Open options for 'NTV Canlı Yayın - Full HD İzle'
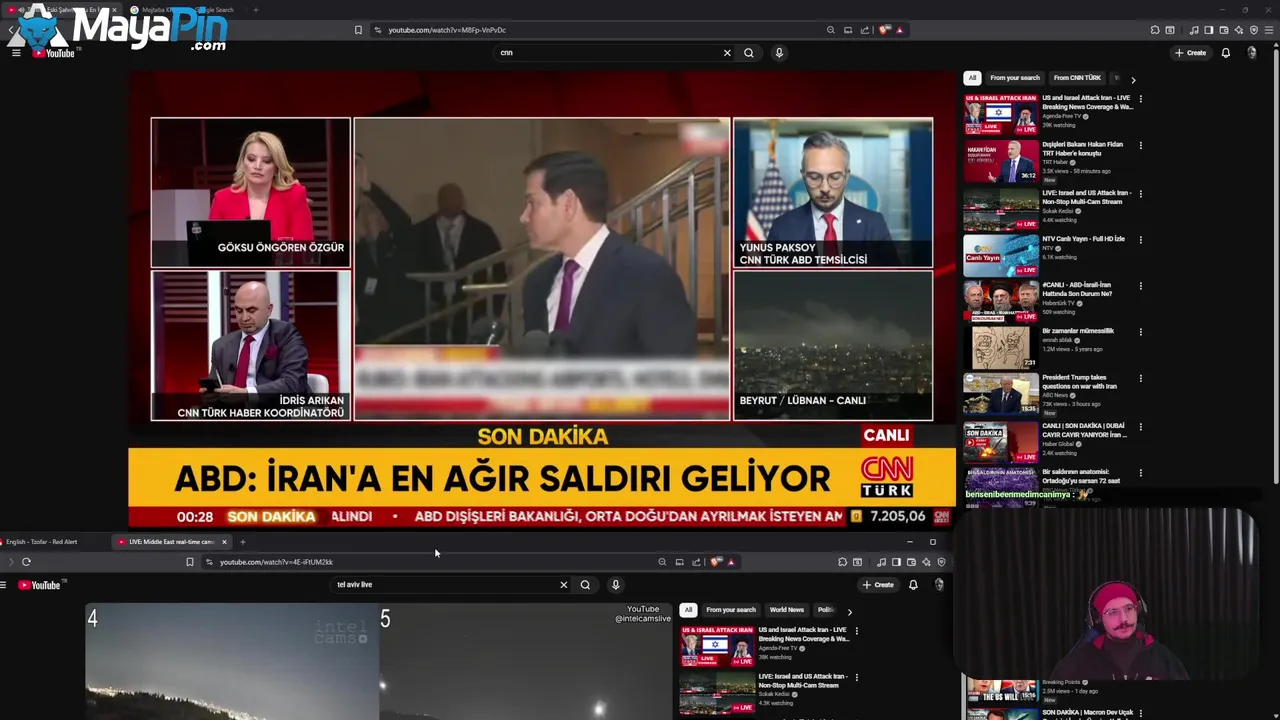Viewport: 1280px width, 720px height. coord(1140,240)
